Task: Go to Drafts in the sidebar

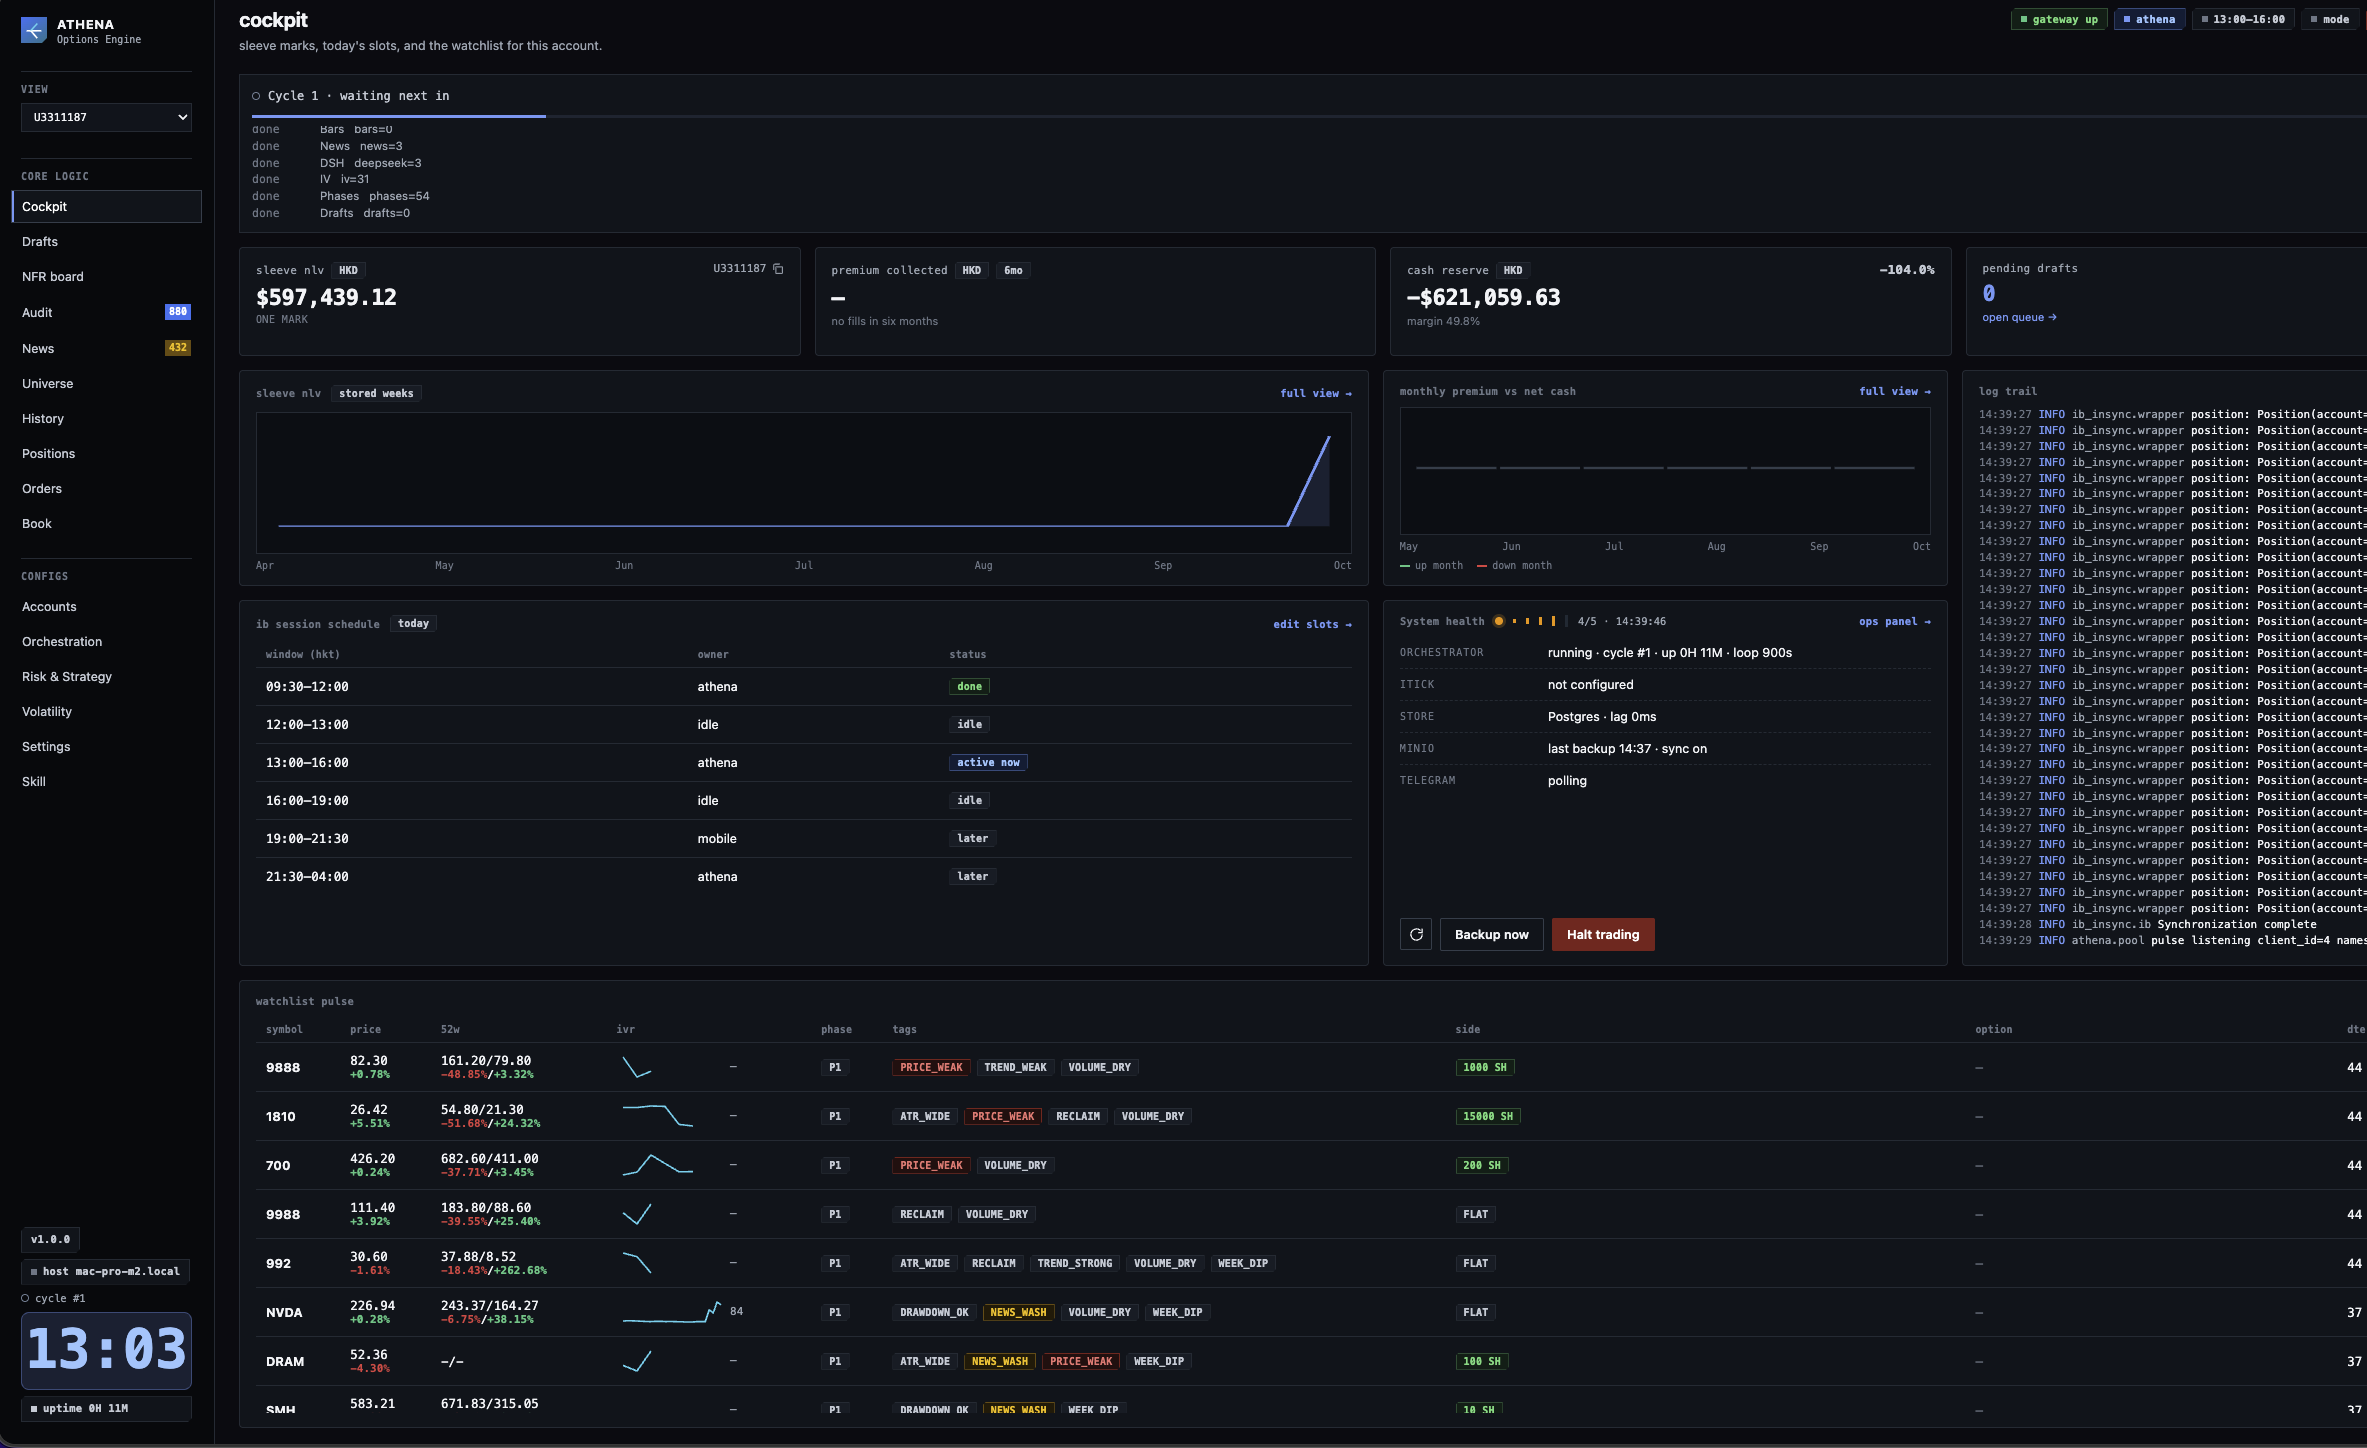Action: pyautogui.click(x=40, y=242)
